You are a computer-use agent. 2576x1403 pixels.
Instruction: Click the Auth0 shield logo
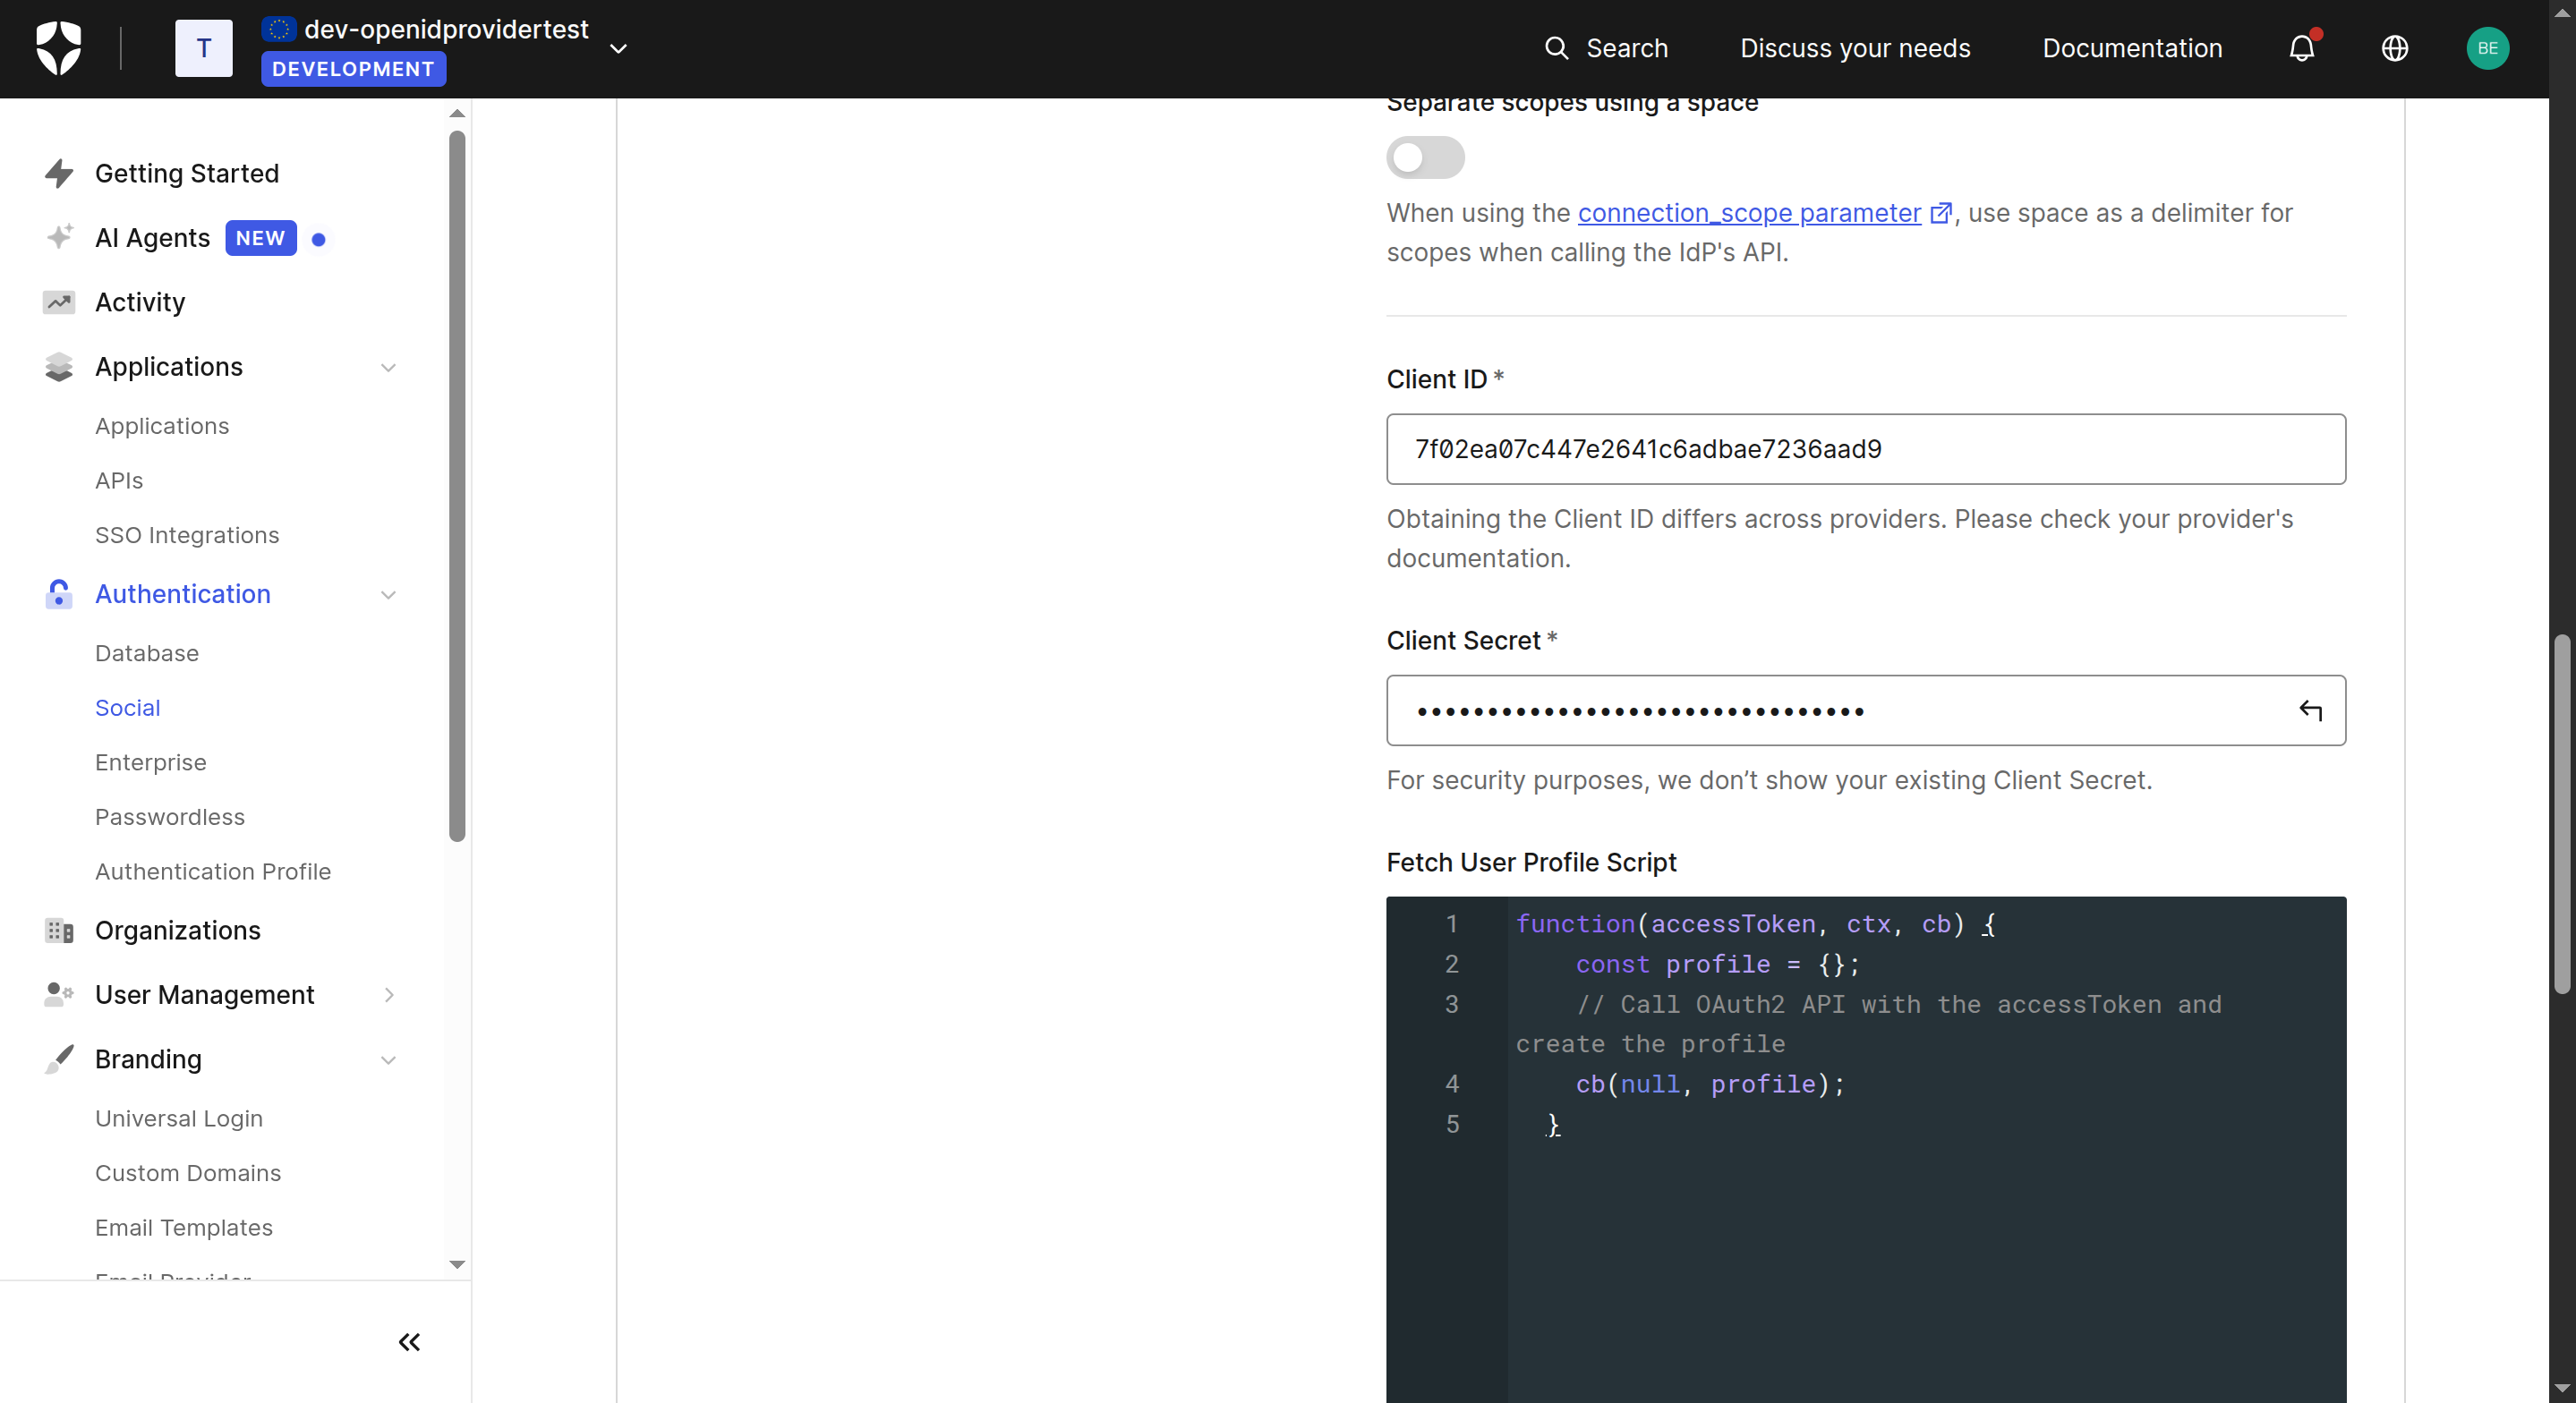coord(58,48)
